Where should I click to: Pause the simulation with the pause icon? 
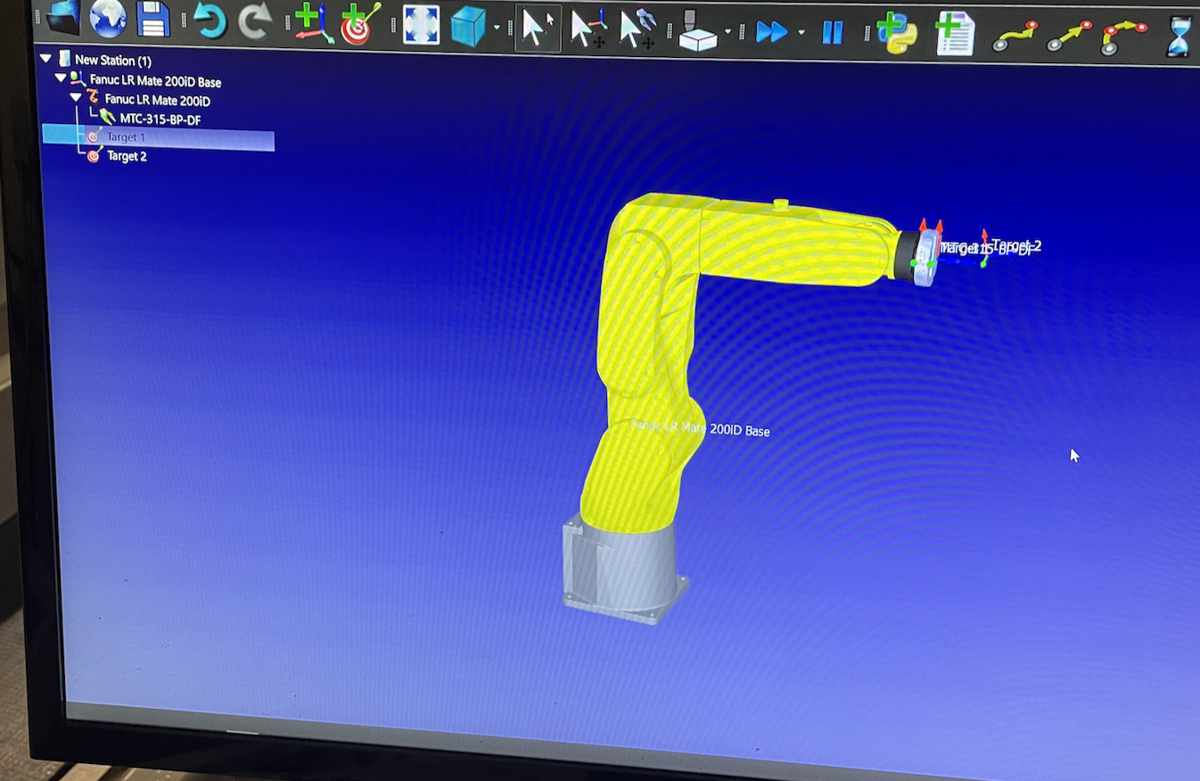(832, 34)
